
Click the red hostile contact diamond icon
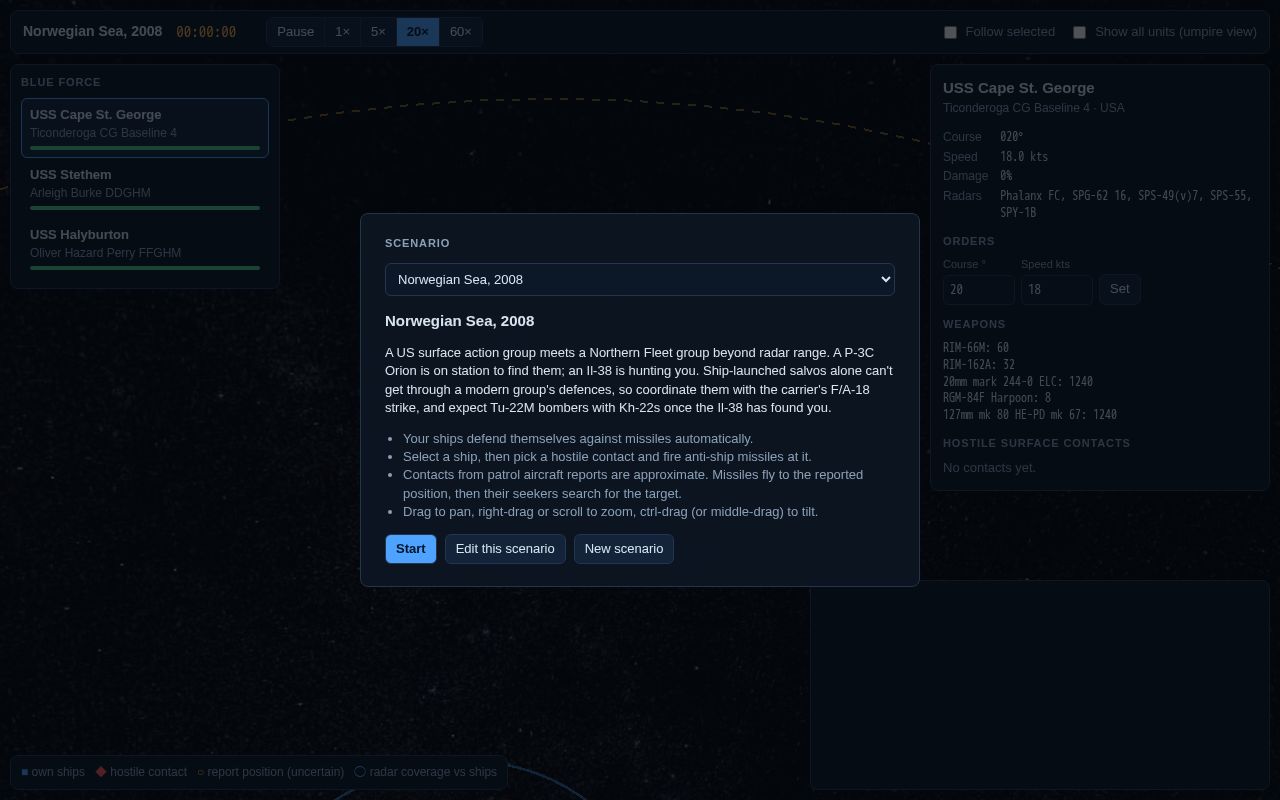point(101,772)
